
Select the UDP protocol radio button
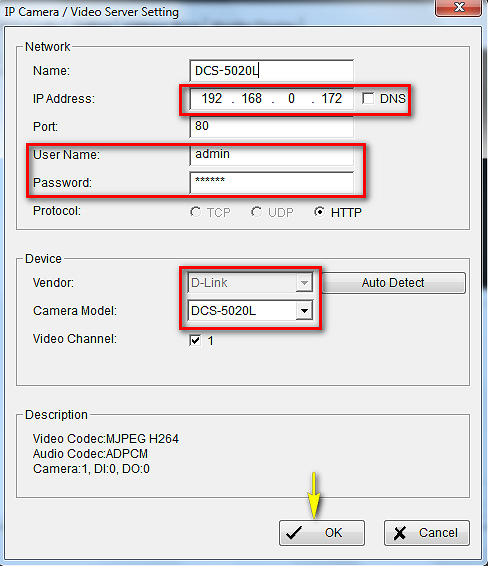[256, 212]
